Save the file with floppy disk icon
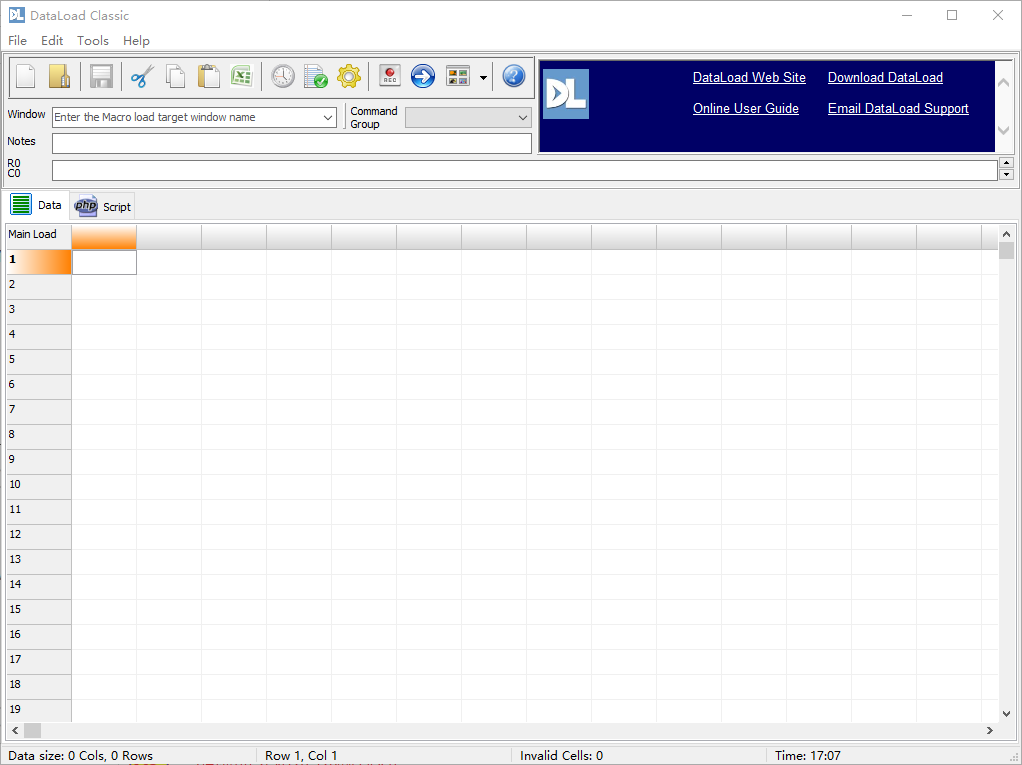 [101, 76]
